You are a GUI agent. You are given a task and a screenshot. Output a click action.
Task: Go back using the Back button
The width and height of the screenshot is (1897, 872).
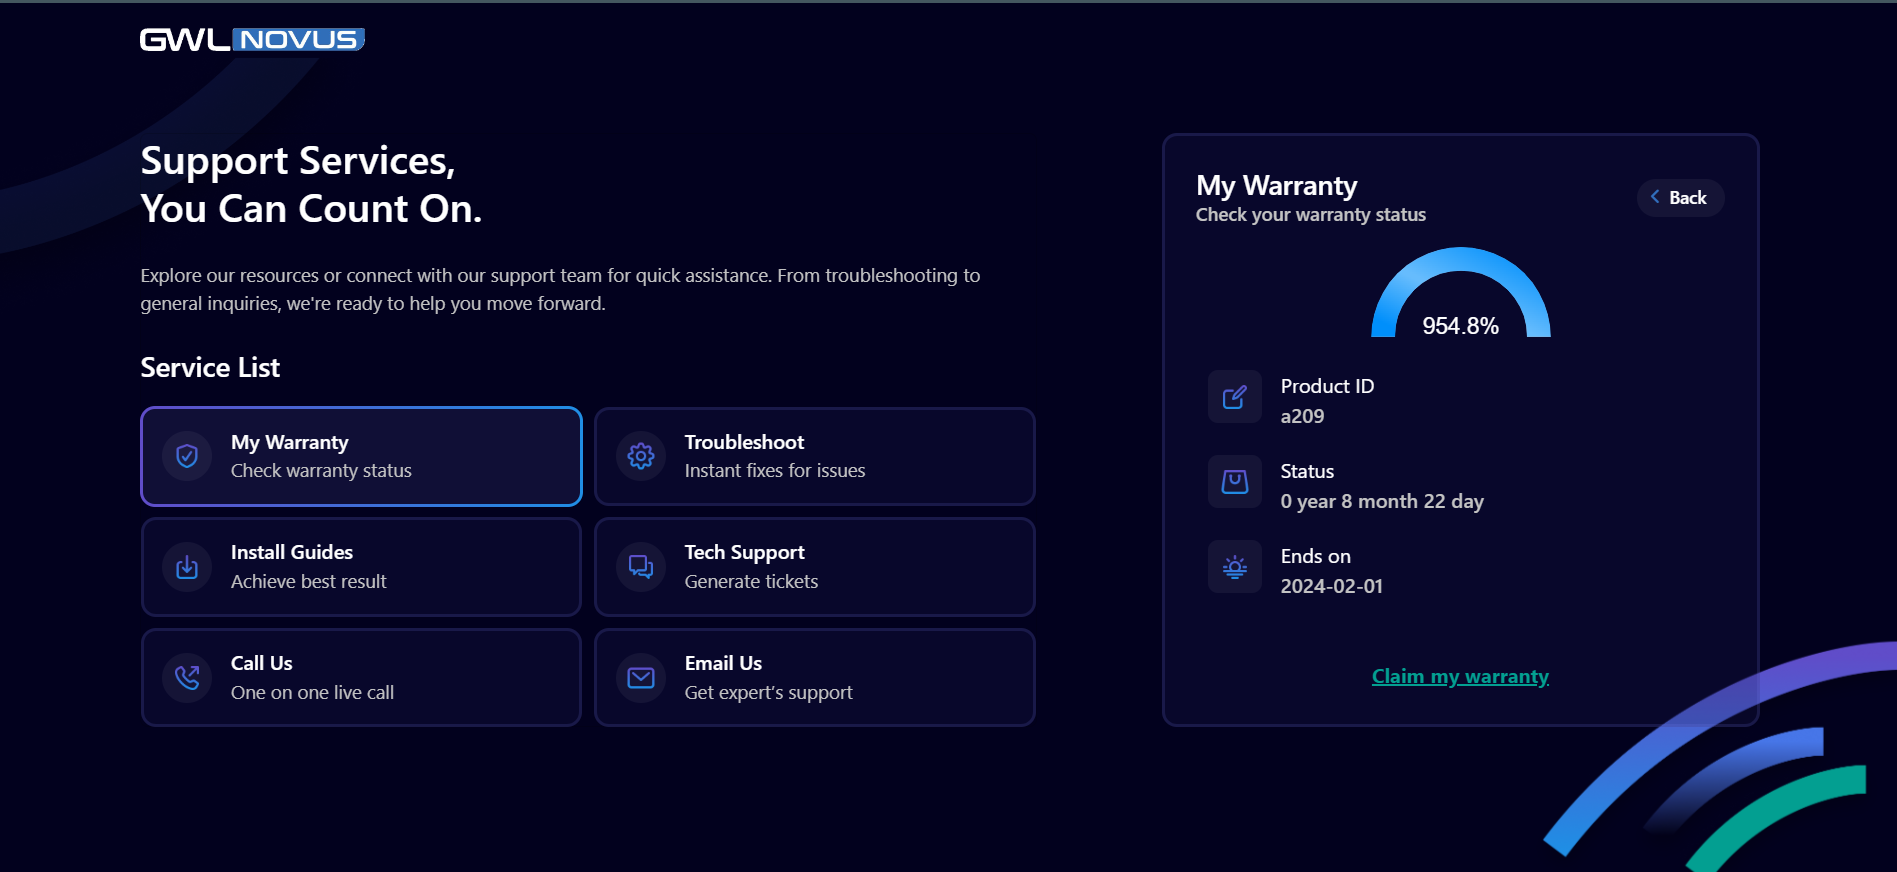tap(1680, 198)
